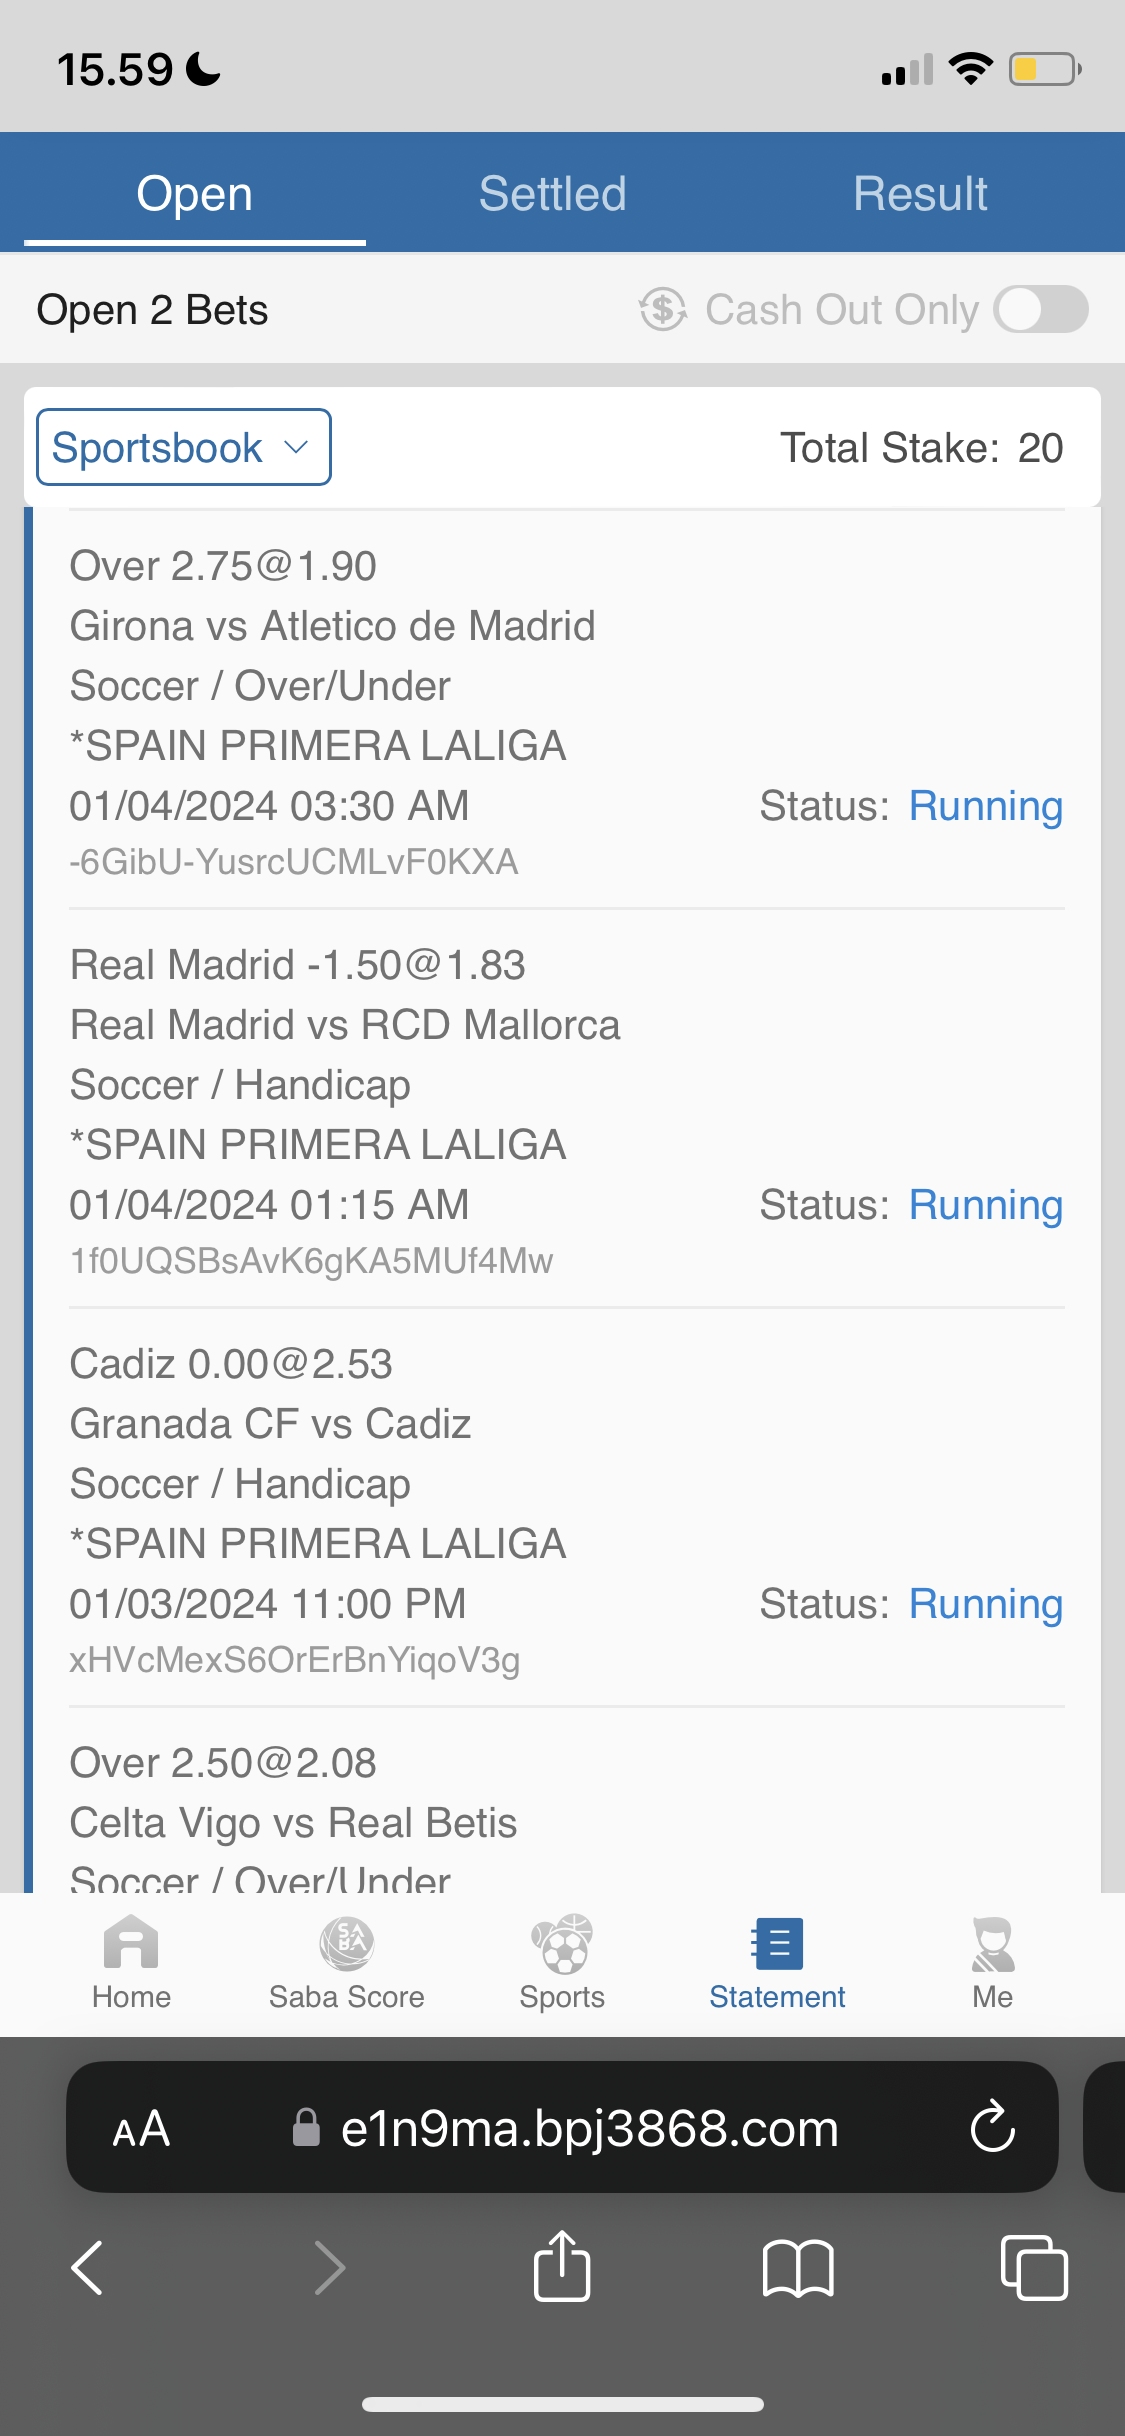Expand the Sportsbook dropdown
Screen dimensions: 1125x2436
[184, 447]
